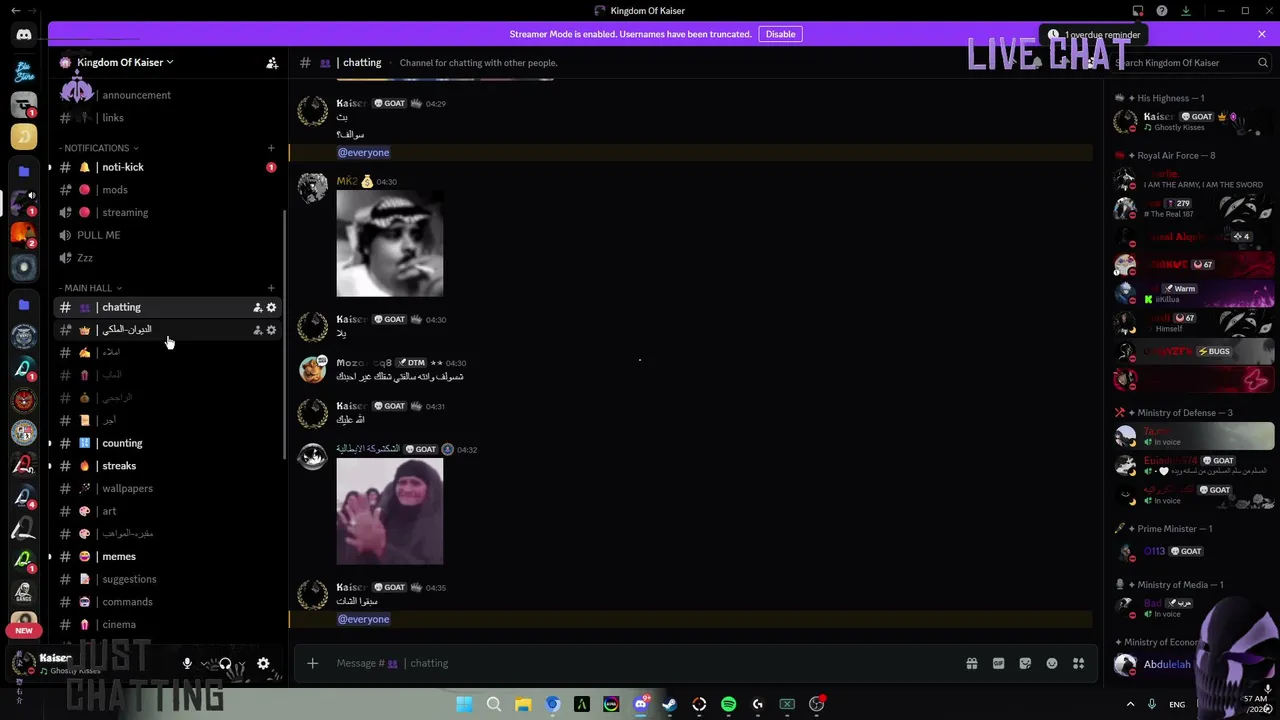Add a channel to NOTIFICATIONS category
1280x720 pixels.
click(271, 148)
